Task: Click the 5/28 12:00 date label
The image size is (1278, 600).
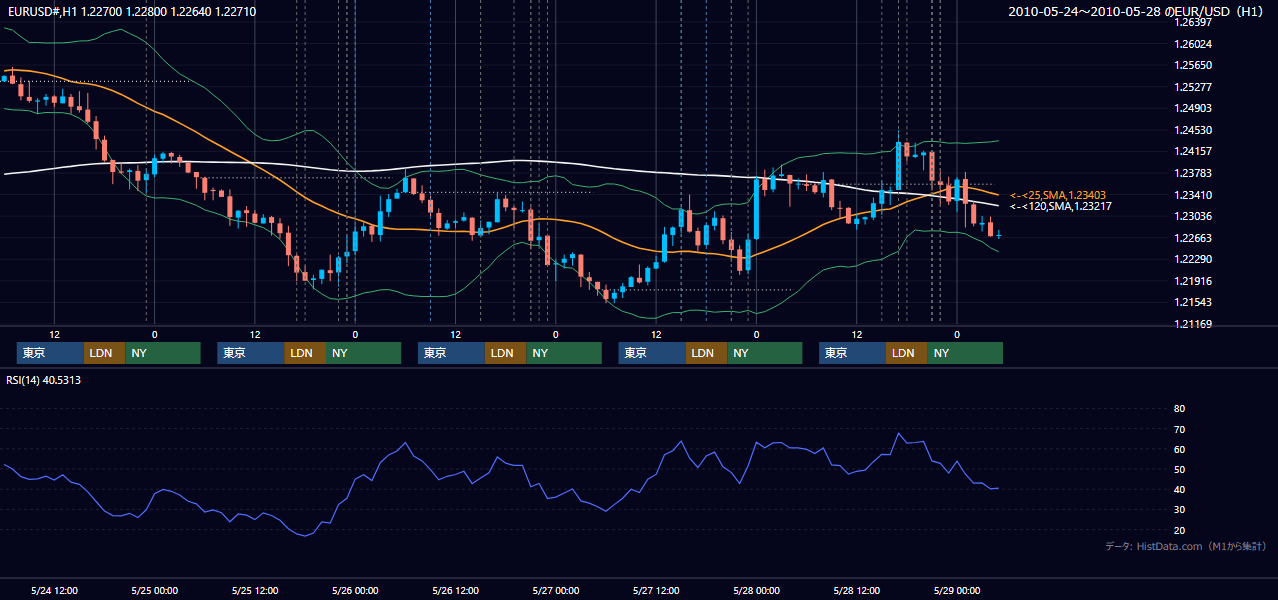Action: tap(856, 591)
